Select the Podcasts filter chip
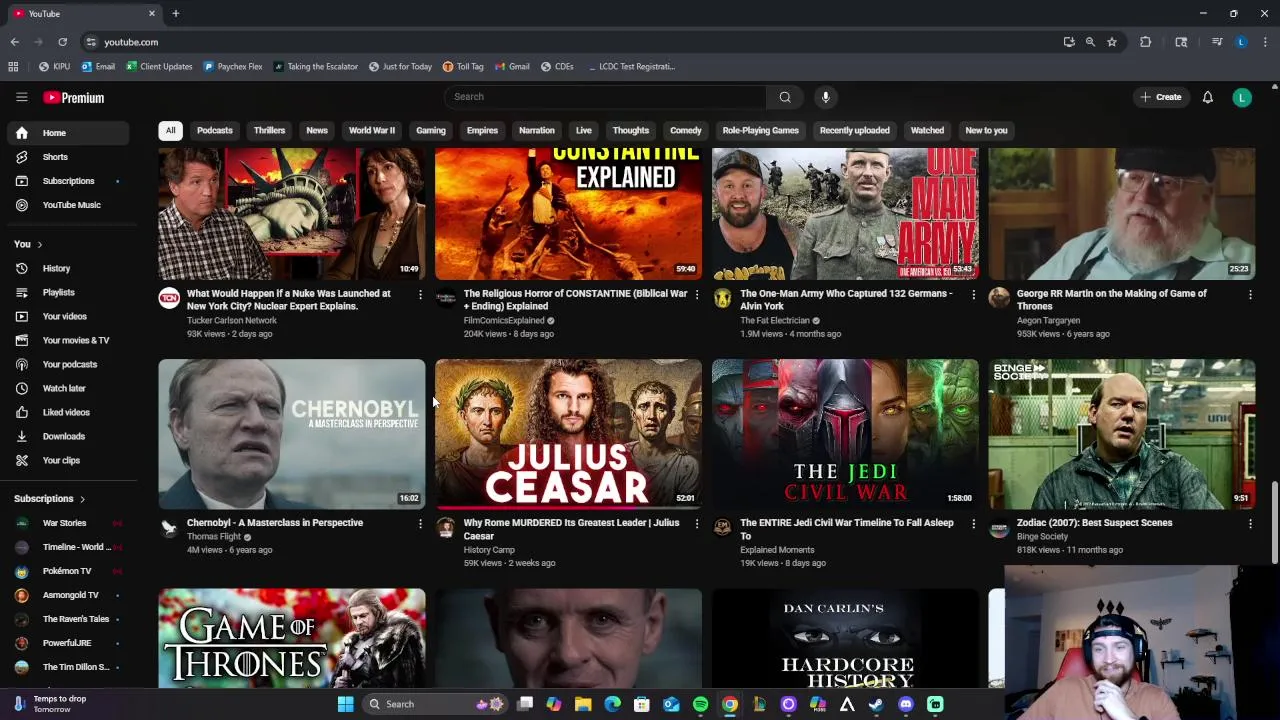 point(214,130)
